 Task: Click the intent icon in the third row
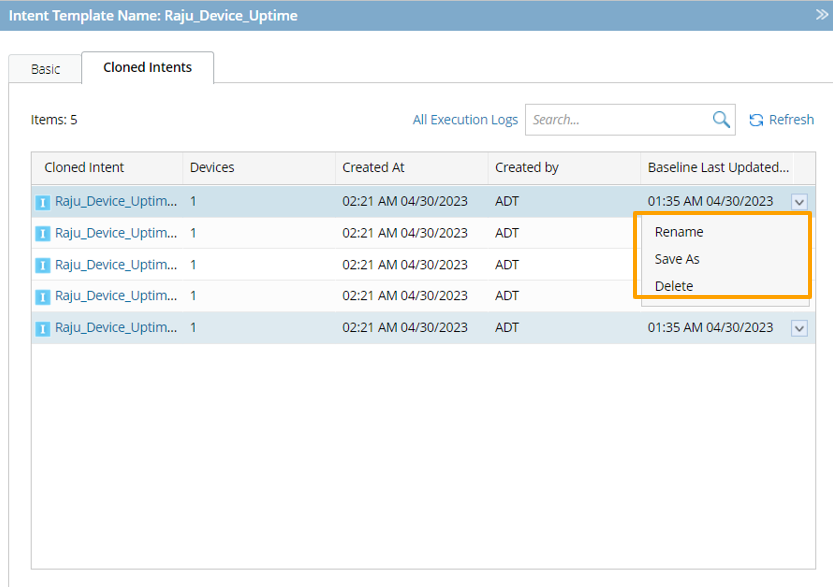[42, 265]
